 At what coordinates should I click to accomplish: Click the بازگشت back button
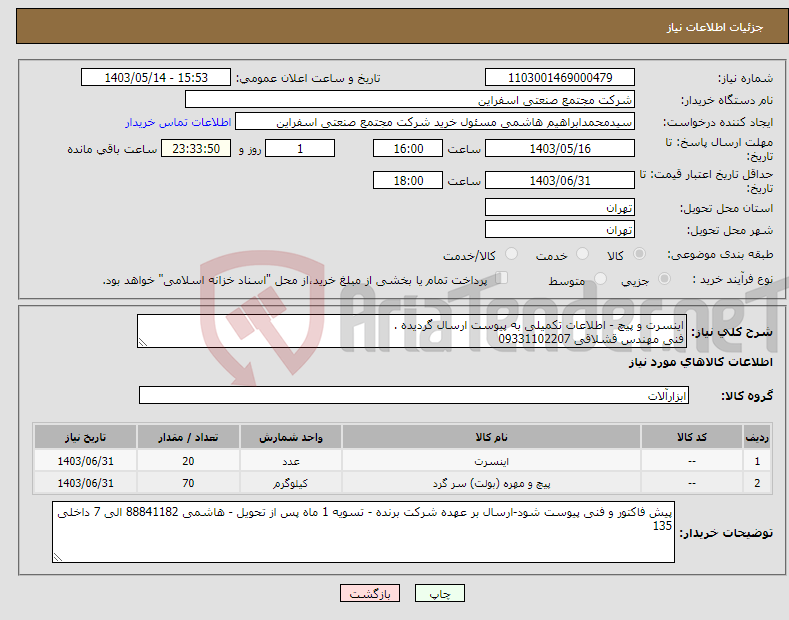370,593
